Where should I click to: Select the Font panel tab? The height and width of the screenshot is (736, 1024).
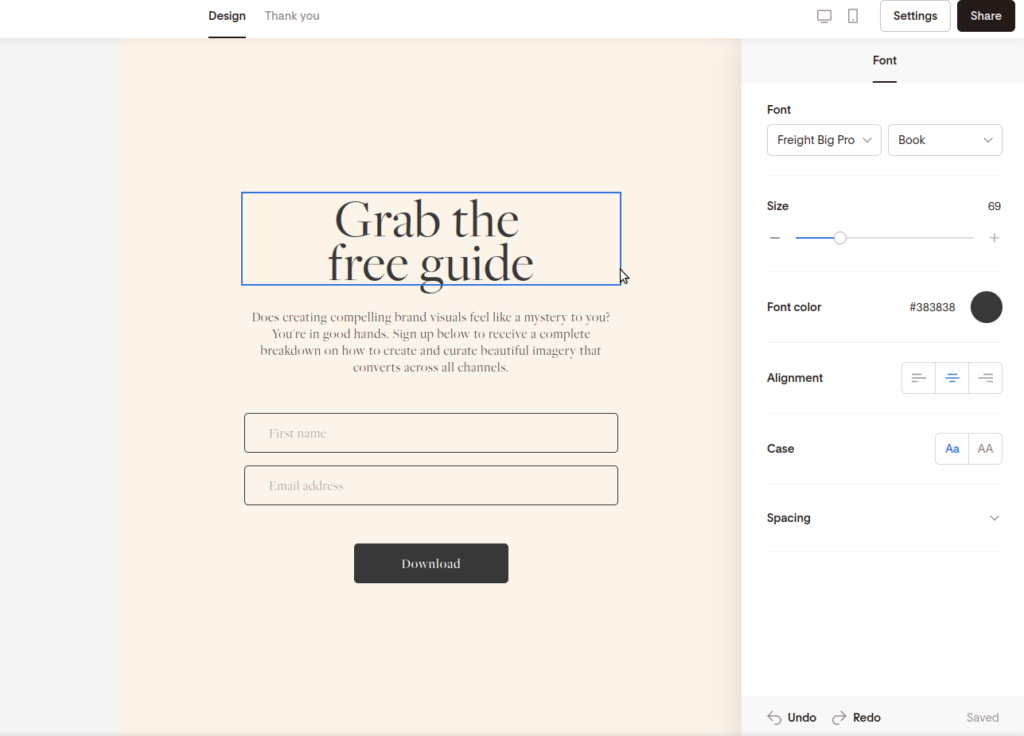tap(885, 61)
